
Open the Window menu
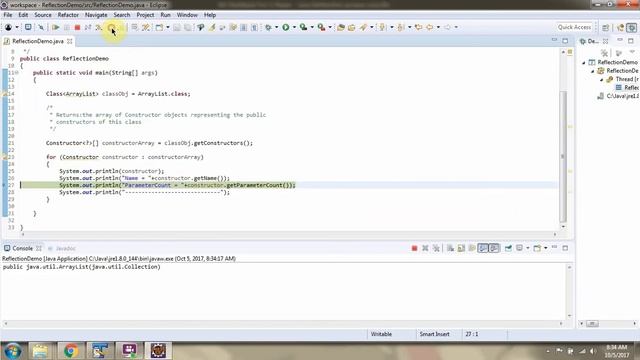pos(187,15)
